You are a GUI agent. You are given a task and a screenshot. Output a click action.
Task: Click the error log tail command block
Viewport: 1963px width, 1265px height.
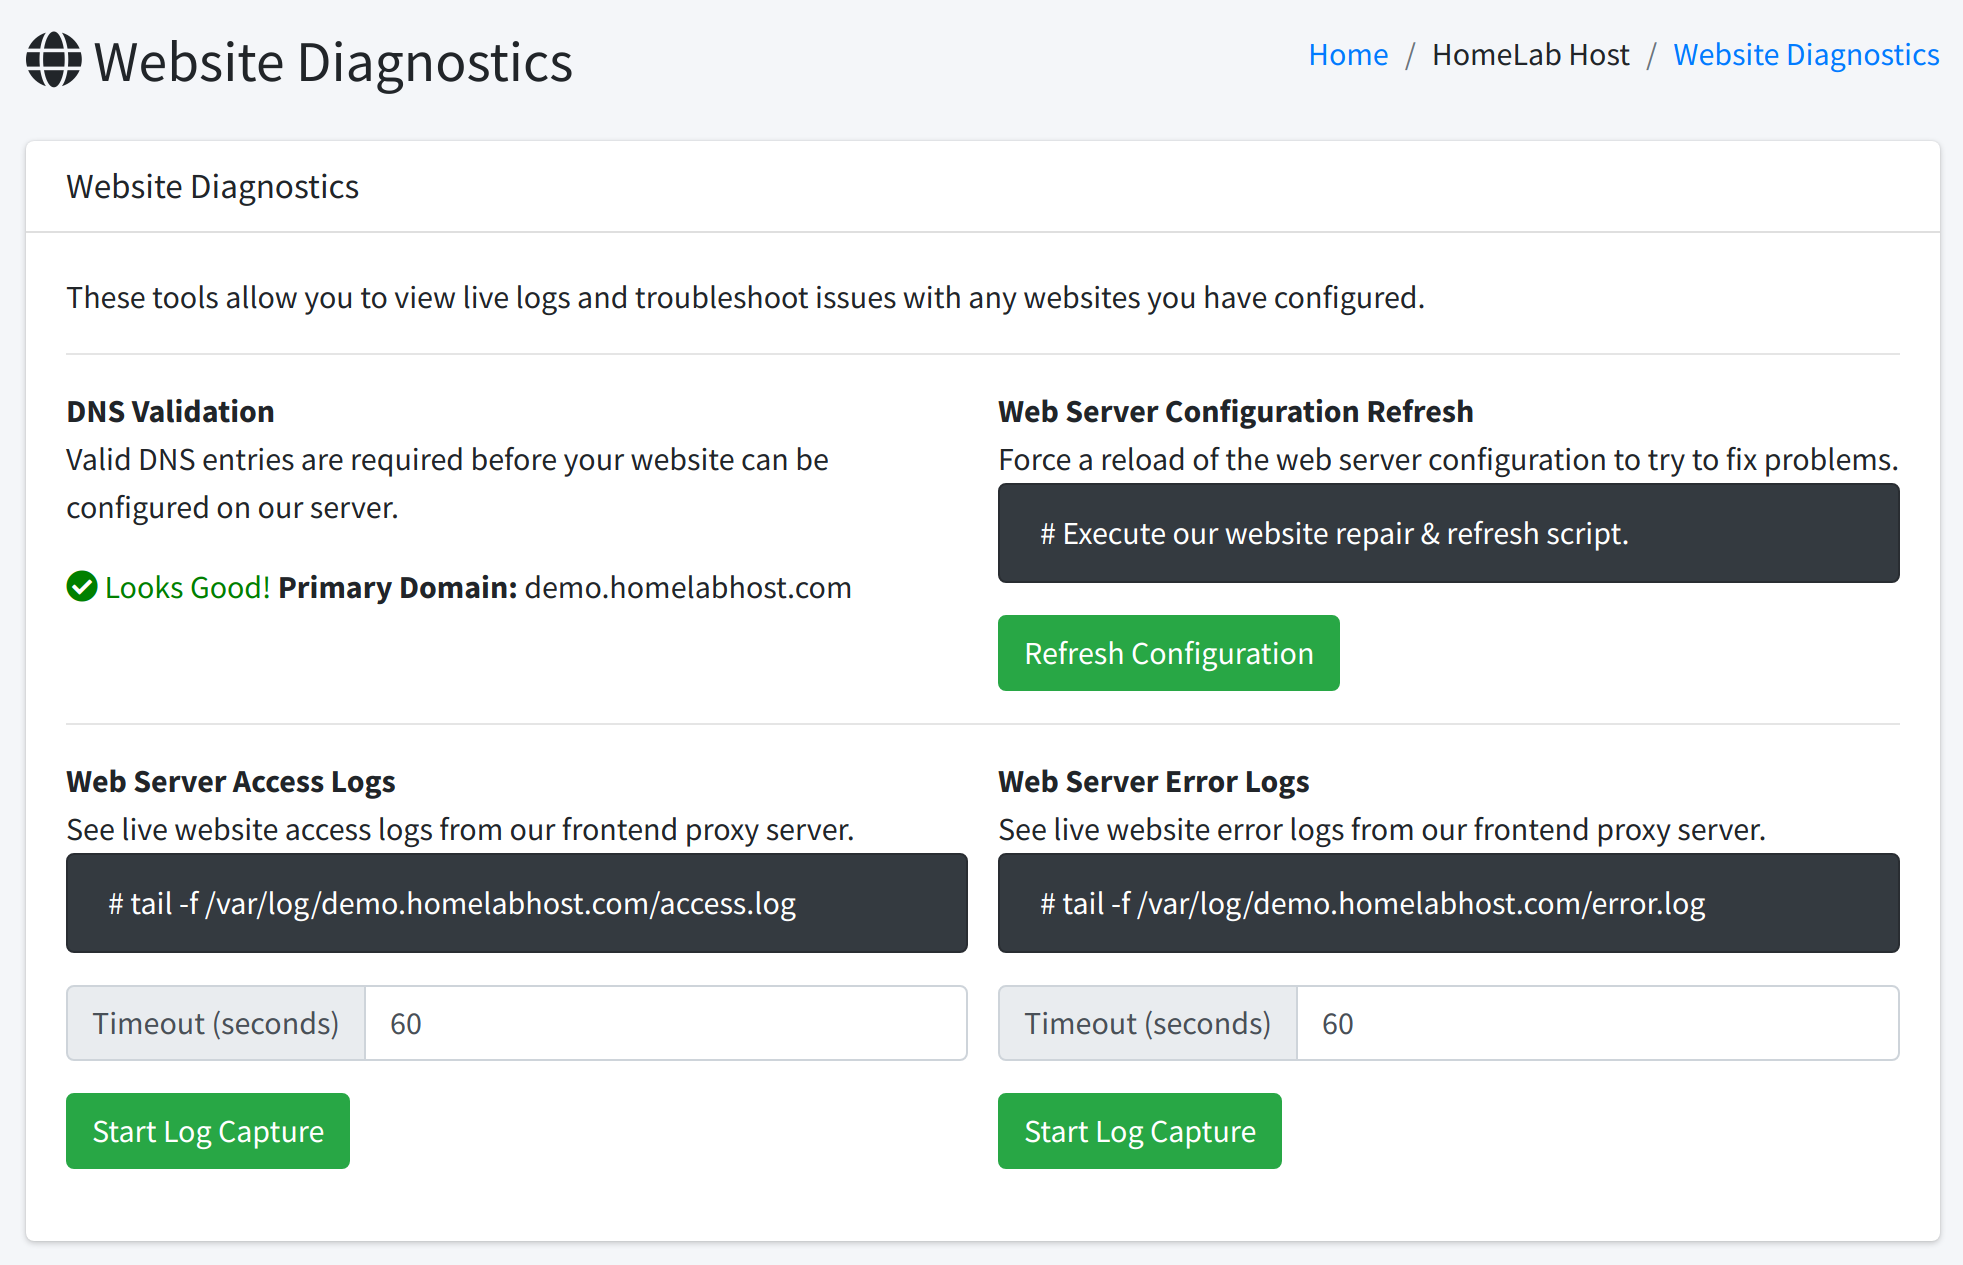pos(1448,903)
